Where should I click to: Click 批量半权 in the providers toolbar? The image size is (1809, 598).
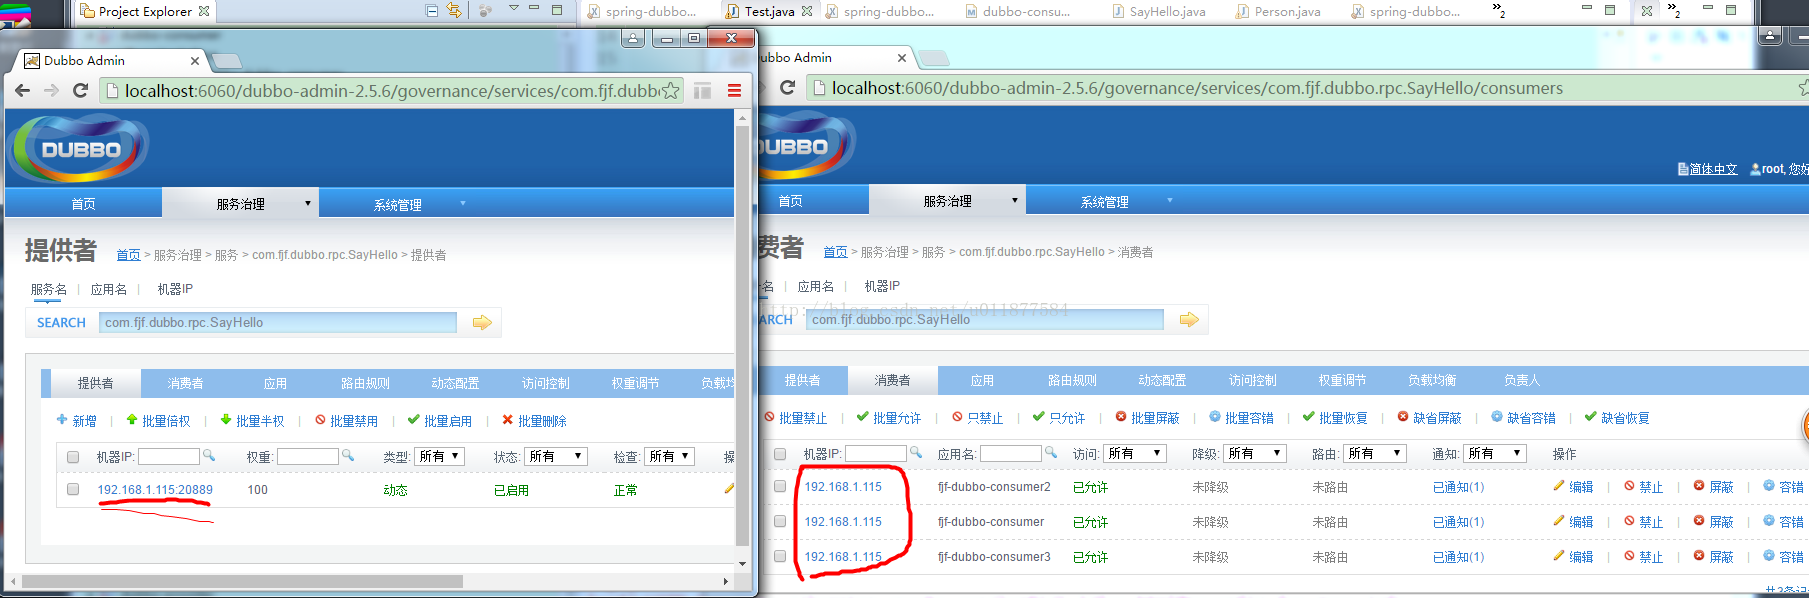(253, 421)
